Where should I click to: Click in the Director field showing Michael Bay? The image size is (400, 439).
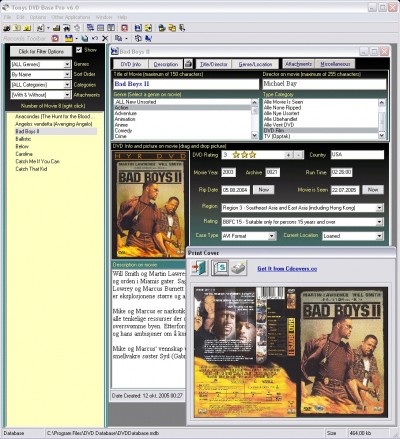coord(324,84)
